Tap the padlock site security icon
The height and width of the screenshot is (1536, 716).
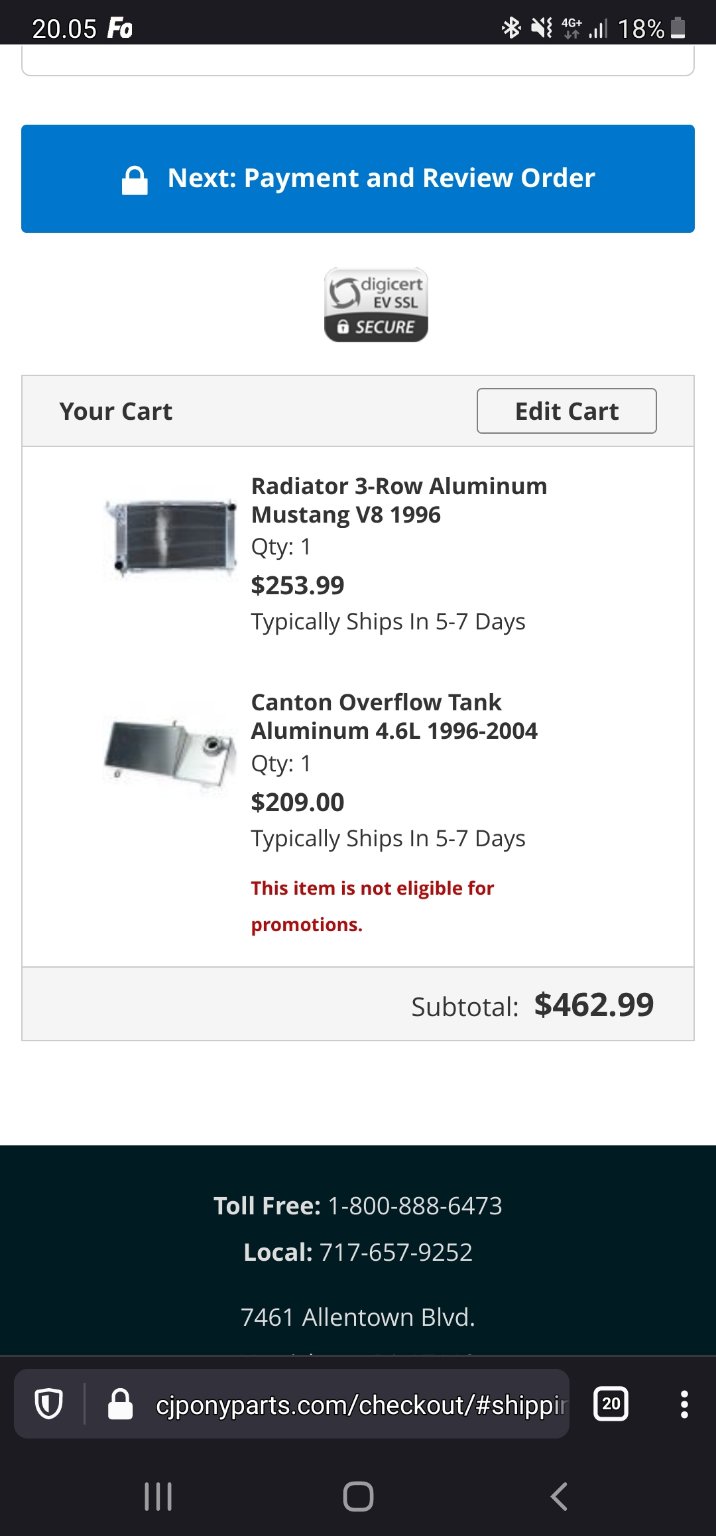(x=120, y=1405)
